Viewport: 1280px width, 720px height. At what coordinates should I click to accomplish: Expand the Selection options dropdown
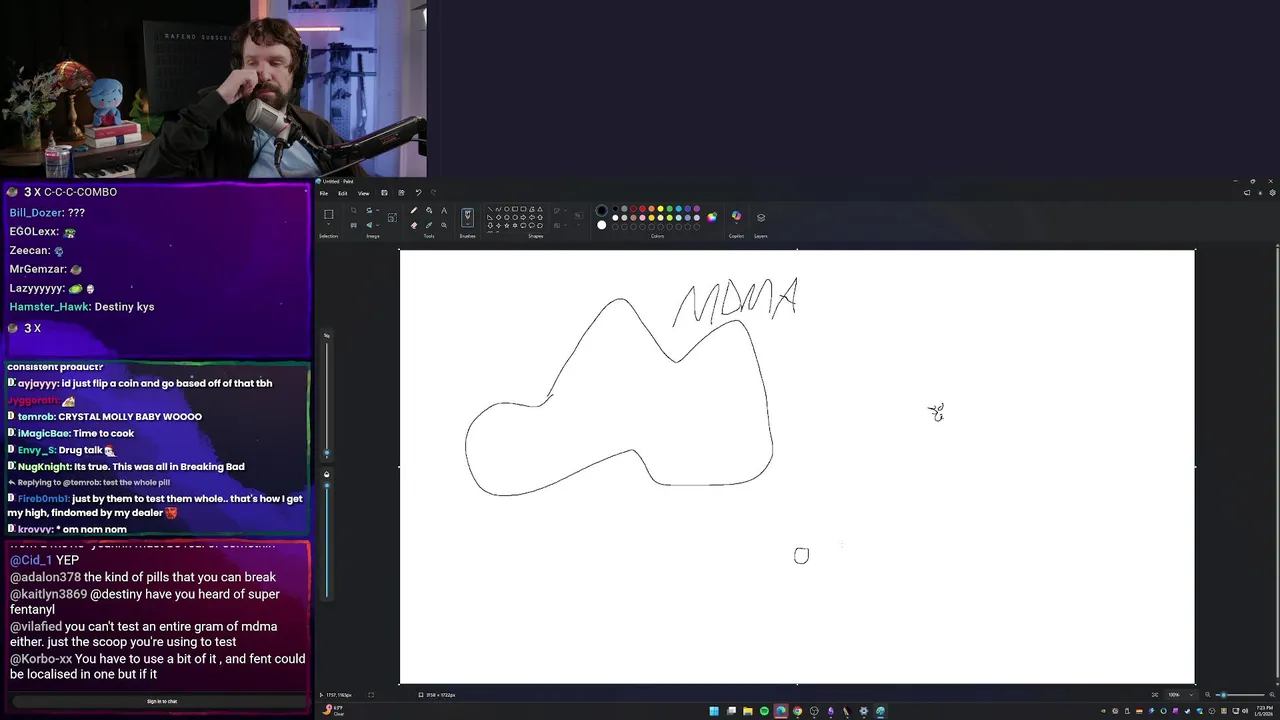coord(328,224)
